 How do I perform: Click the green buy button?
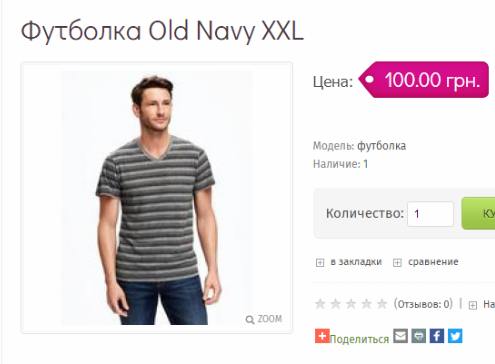coord(478,213)
